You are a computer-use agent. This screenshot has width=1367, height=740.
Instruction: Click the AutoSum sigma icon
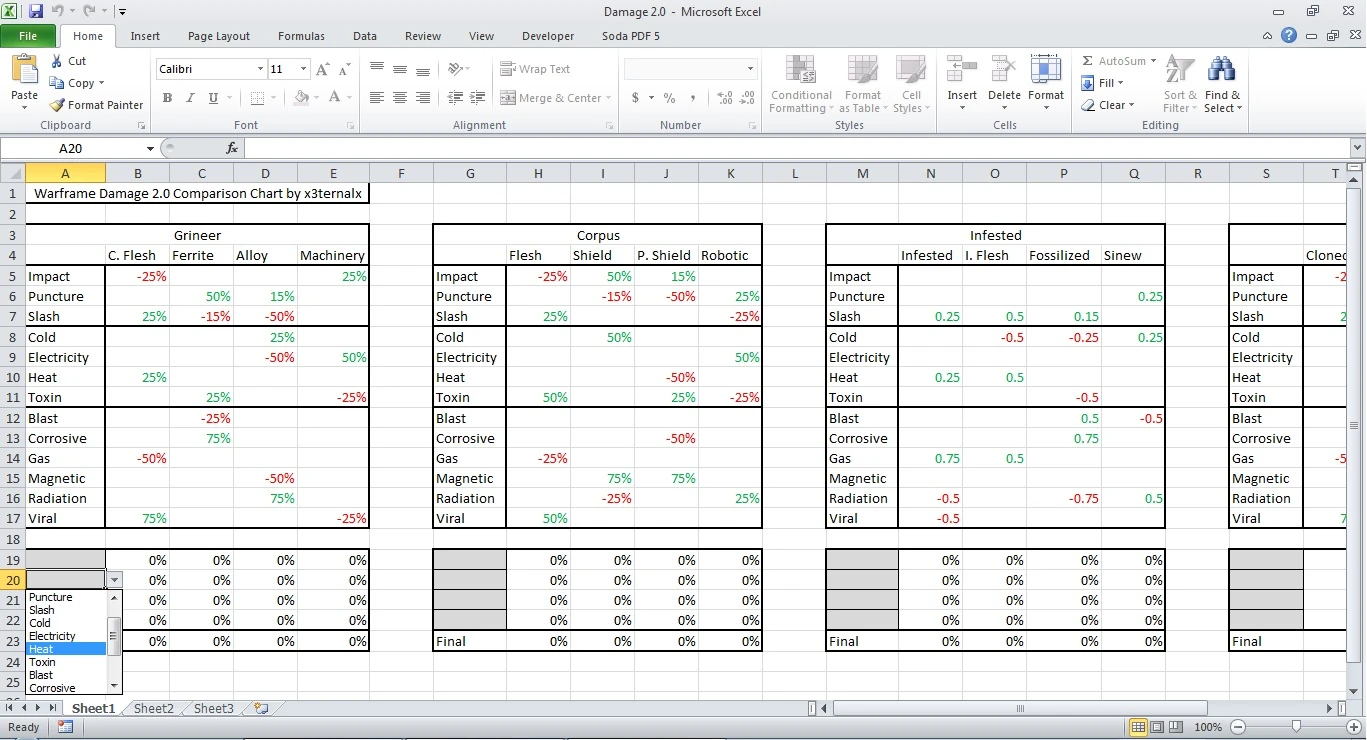1088,61
